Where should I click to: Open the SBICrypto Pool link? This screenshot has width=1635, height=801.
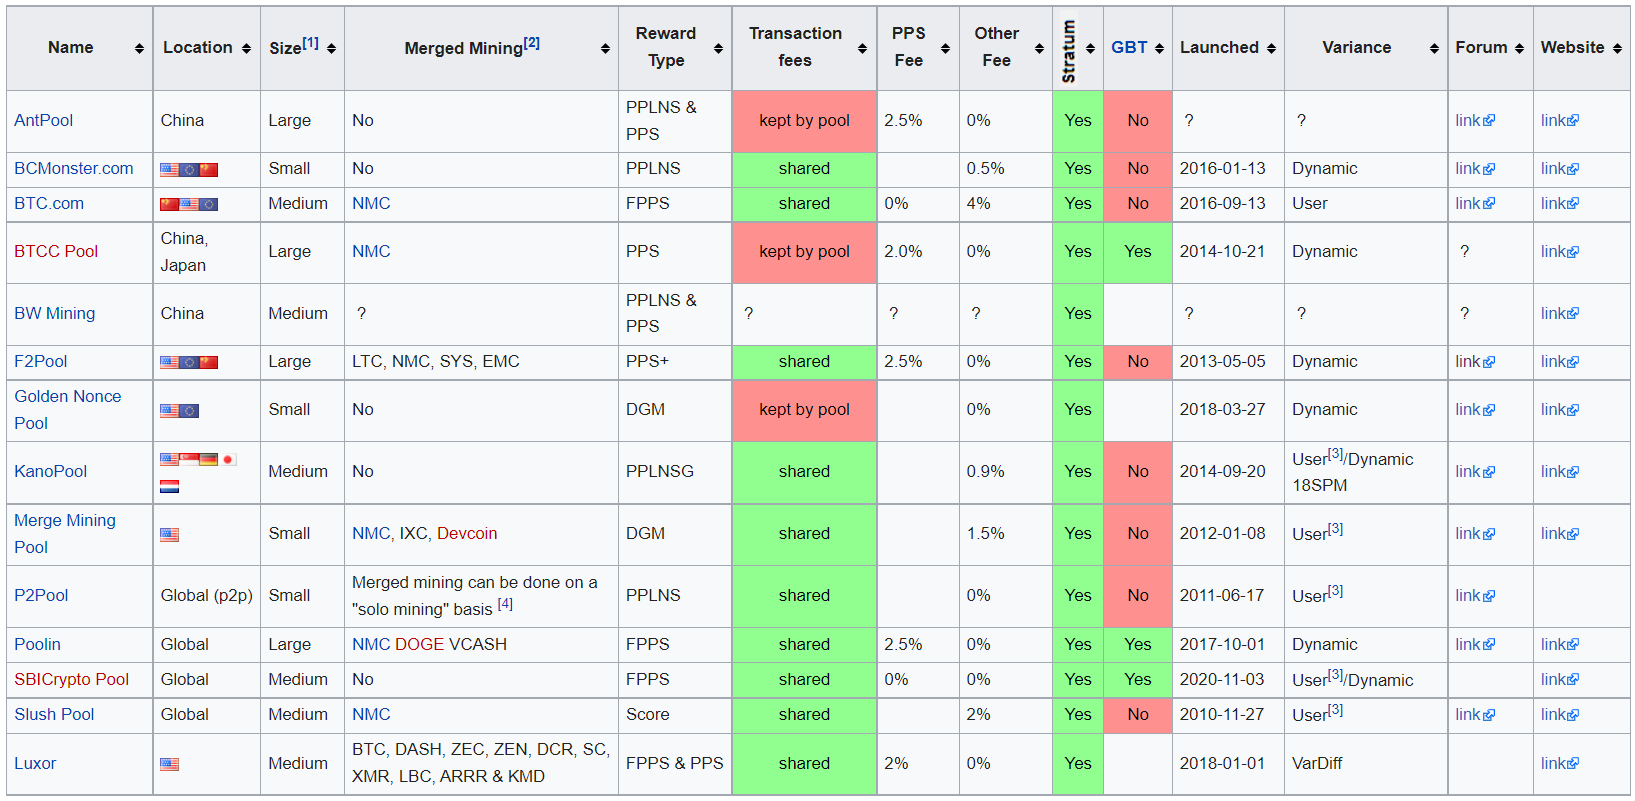click(x=72, y=679)
